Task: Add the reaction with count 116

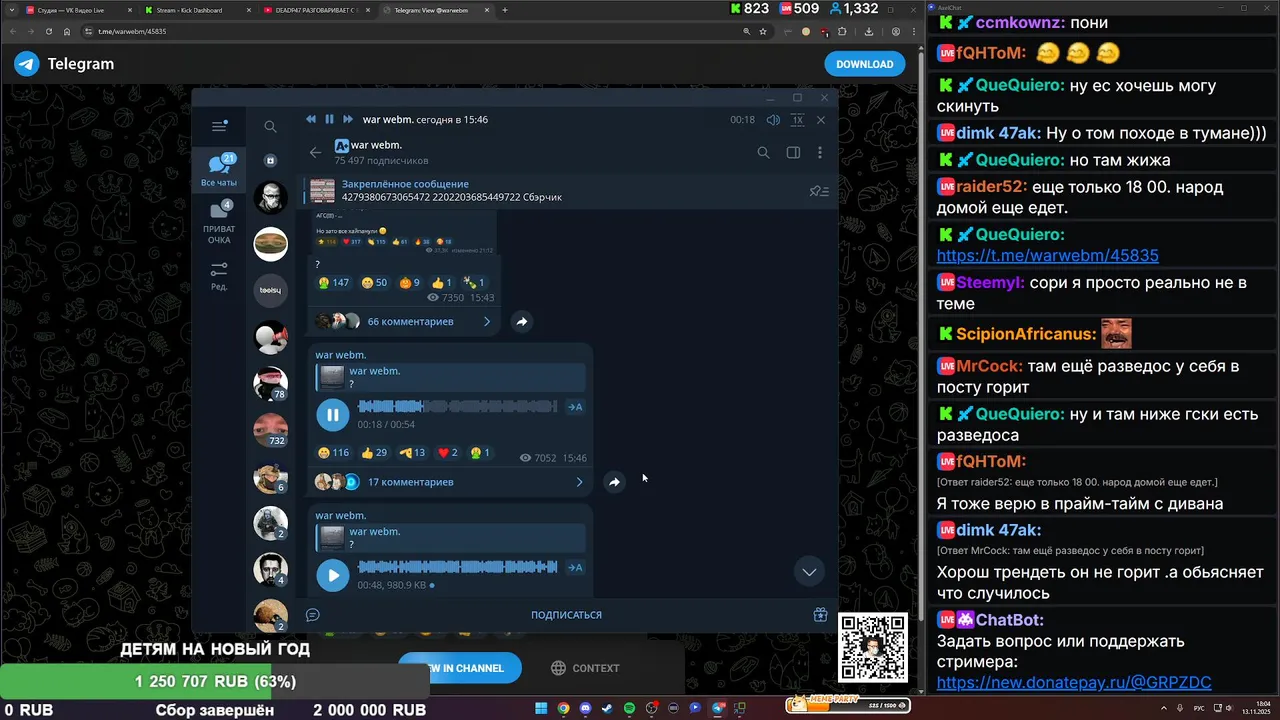Action: point(334,453)
